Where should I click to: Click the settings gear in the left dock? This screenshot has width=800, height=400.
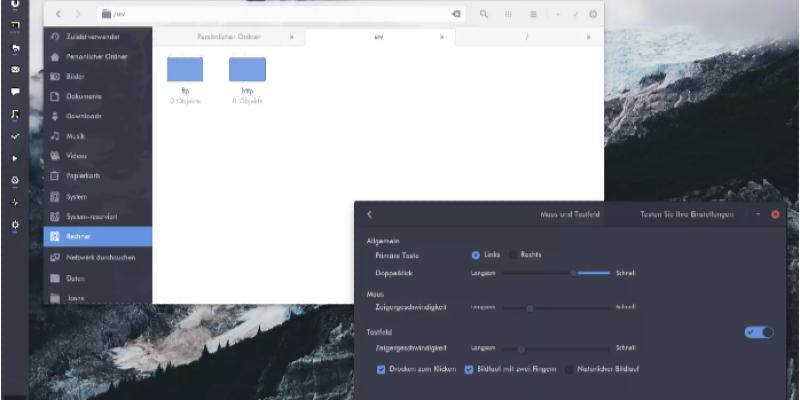(x=15, y=226)
